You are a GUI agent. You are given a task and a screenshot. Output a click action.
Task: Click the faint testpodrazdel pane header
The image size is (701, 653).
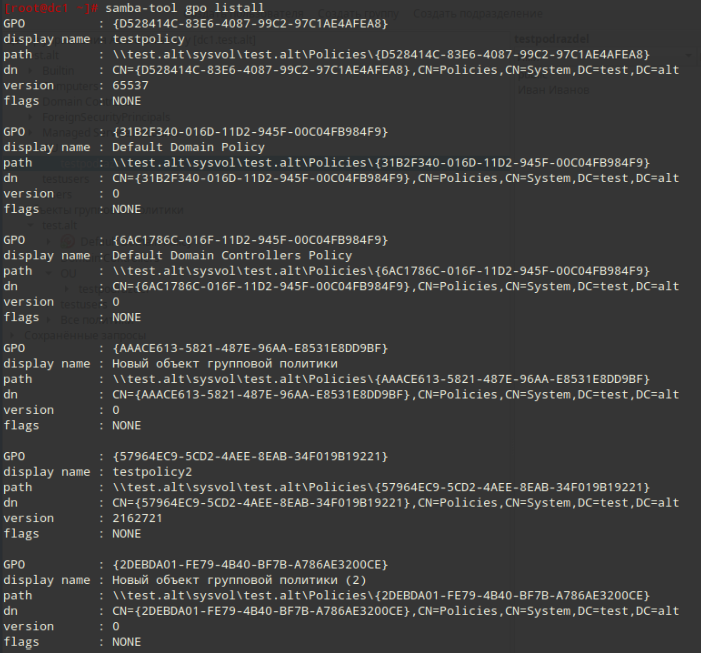pyautogui.click(x=552, y=39)
